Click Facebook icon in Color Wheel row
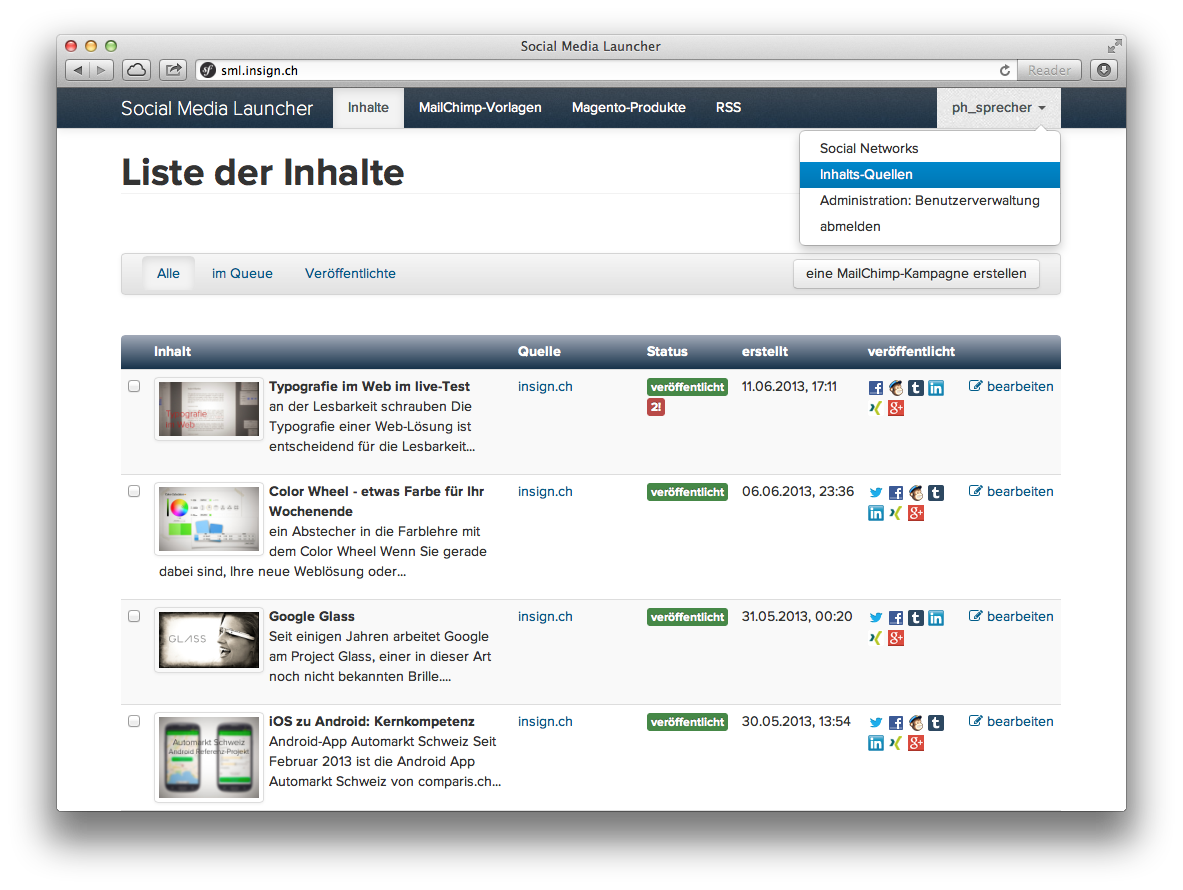 coord(896,493)
